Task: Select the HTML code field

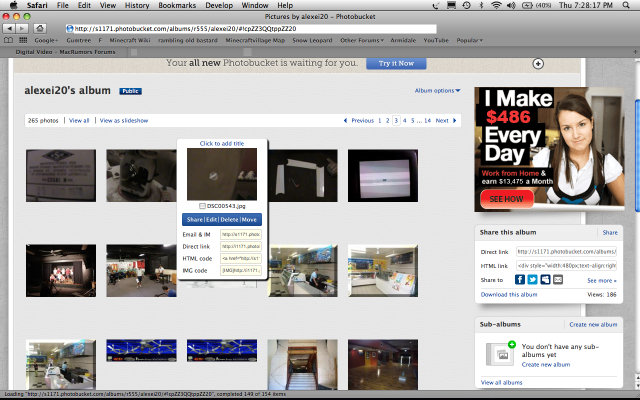Action: point(241,258)
